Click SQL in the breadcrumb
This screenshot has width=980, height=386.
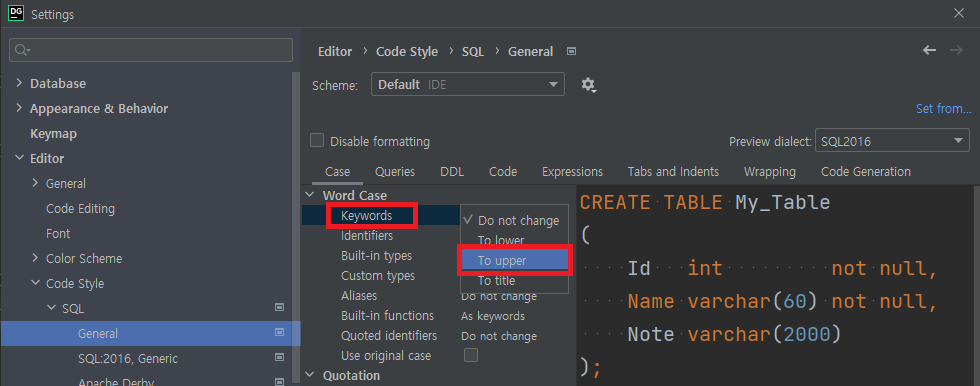tap(473, 51)
